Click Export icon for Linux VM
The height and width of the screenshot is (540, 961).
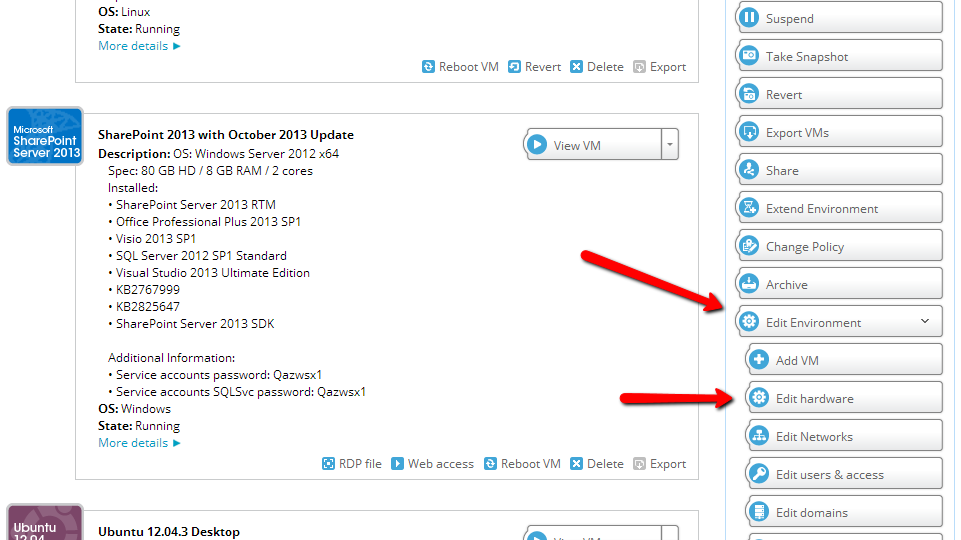(639, 67)
